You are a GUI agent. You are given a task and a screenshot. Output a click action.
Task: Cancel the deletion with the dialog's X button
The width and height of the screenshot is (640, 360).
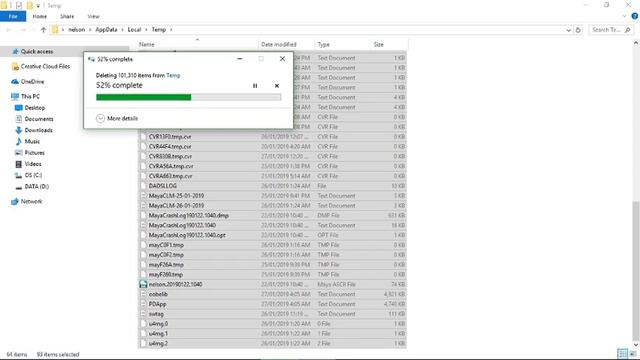277,86
